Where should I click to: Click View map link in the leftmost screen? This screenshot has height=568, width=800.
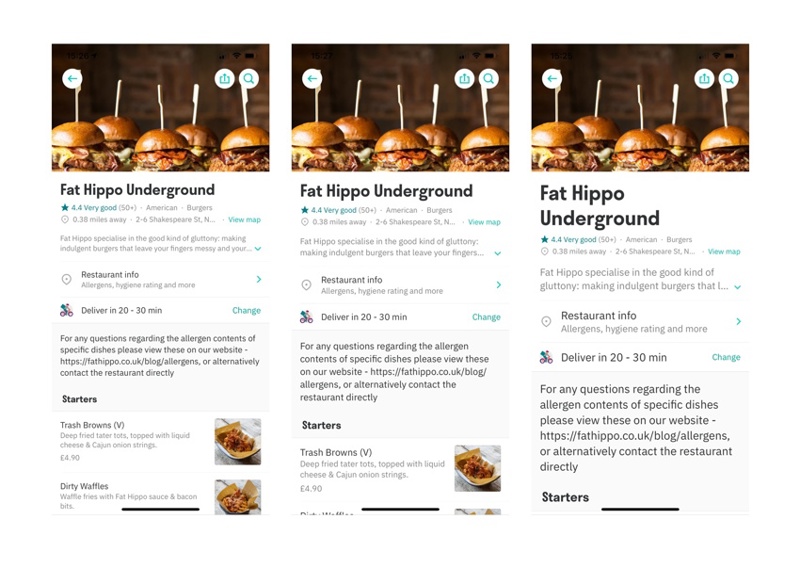[x=244, y=219]
